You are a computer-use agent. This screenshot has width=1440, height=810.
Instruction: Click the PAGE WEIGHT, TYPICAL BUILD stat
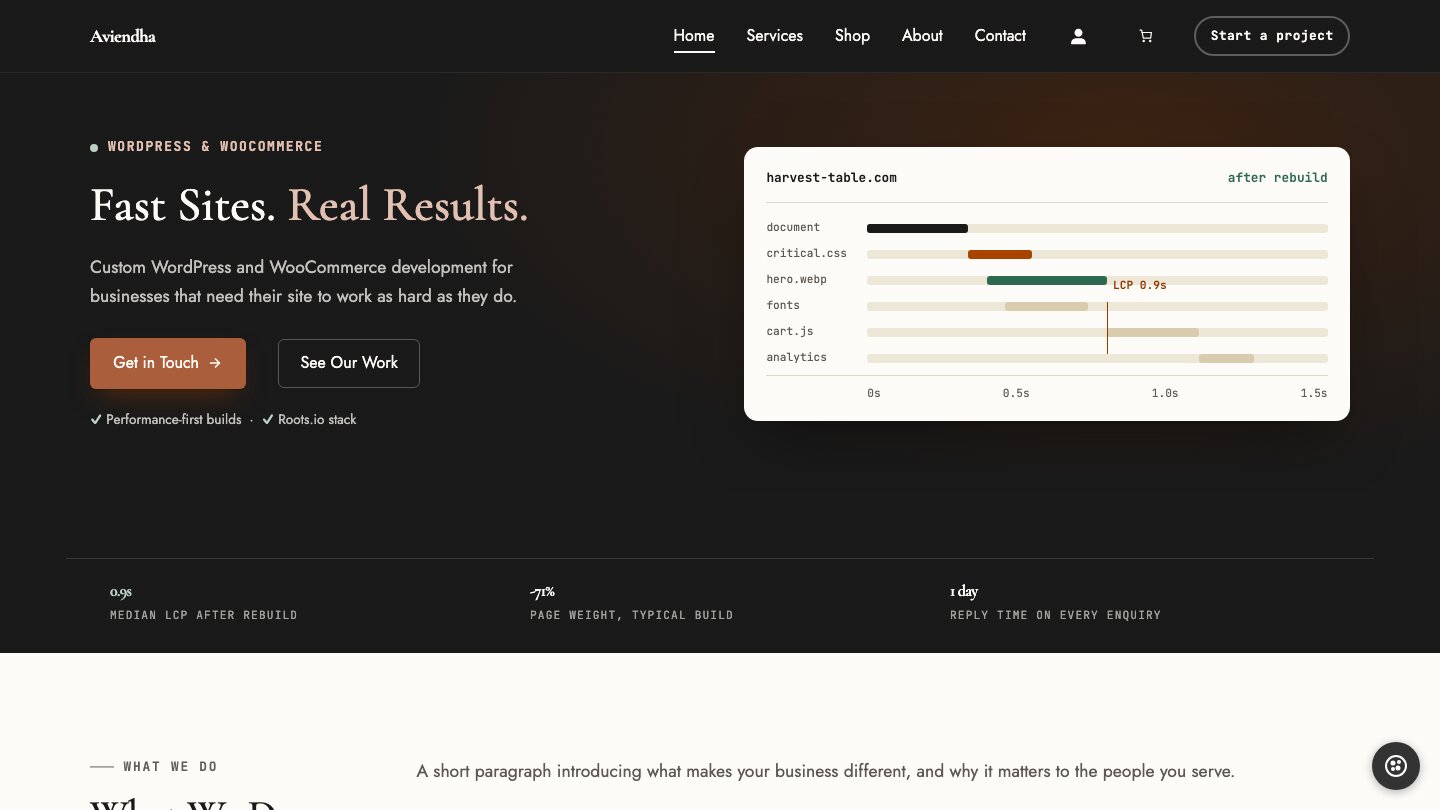pyautogui.click(x=632, y=615)
